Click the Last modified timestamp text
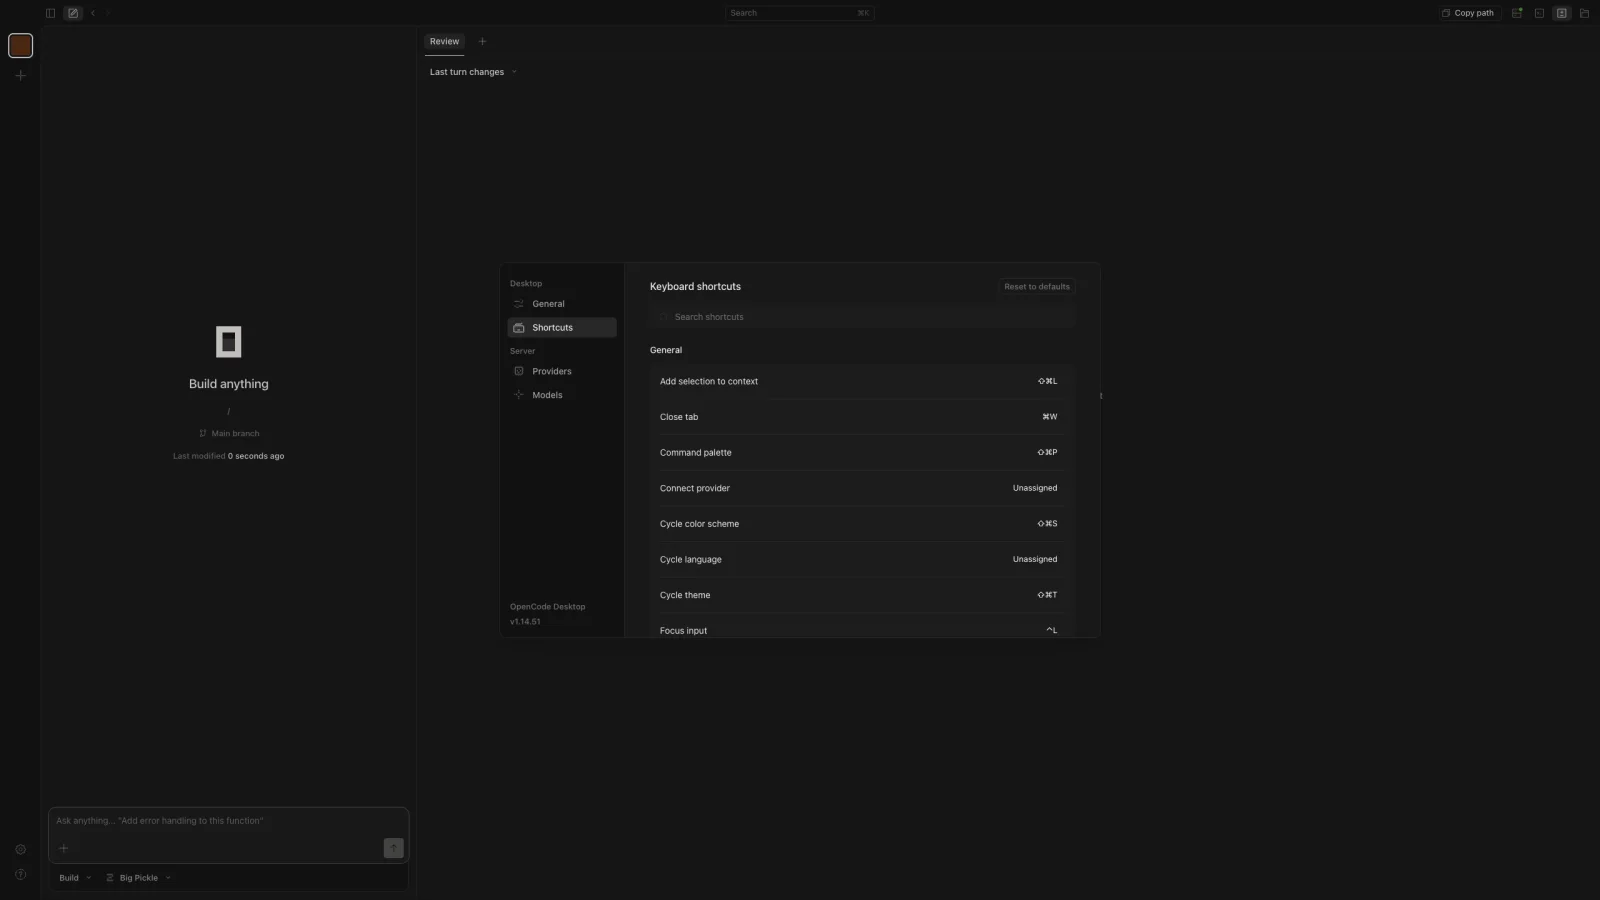This screenshot has width=1600, height=900. (228, 456)
